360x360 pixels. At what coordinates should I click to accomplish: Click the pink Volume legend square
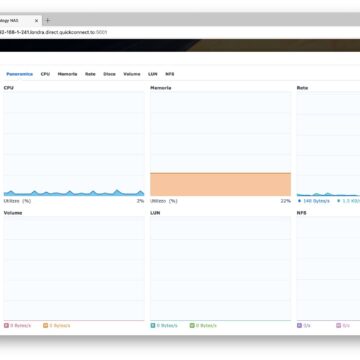pos(6,325)
